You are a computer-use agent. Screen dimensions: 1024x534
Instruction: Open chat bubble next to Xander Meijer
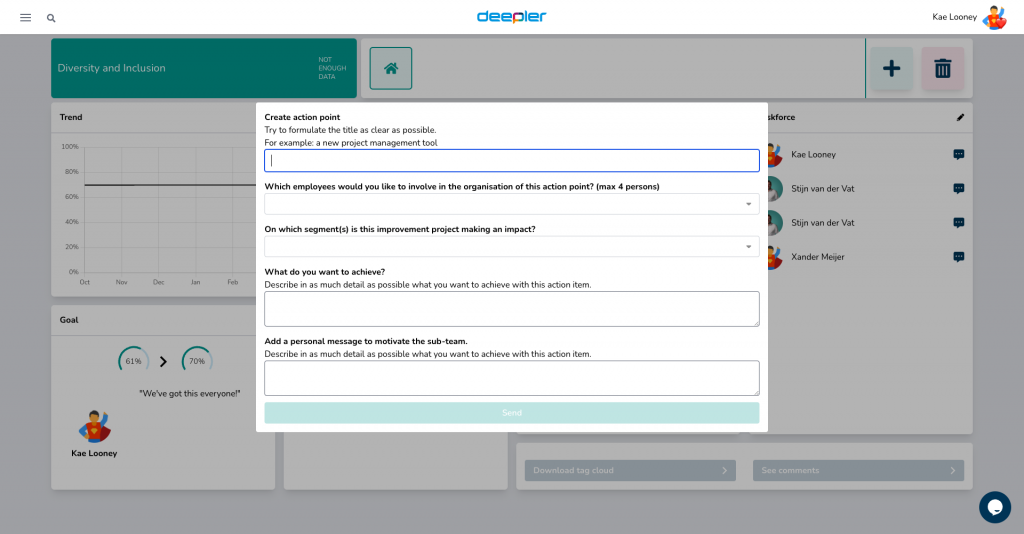[x=959, y=257]
